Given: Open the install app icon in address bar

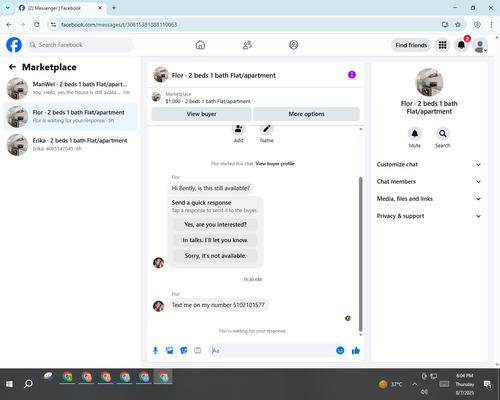Looking at the screenshot, I should coord(445,25).
